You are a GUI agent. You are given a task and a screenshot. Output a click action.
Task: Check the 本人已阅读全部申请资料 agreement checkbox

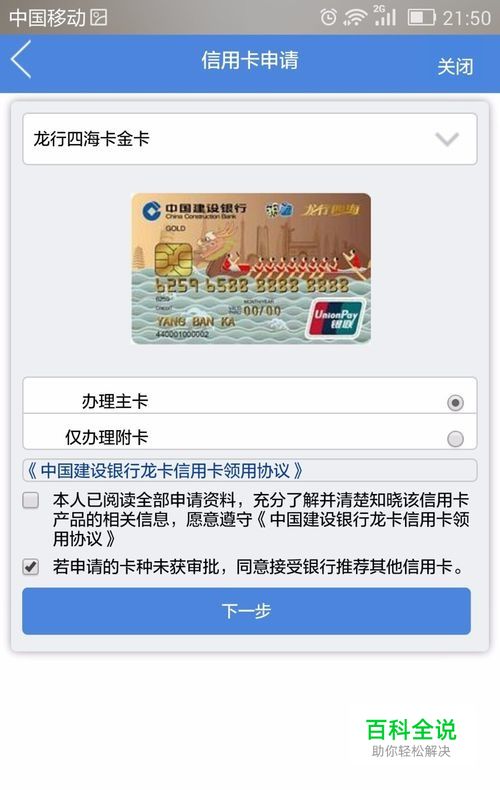point(31,500)
